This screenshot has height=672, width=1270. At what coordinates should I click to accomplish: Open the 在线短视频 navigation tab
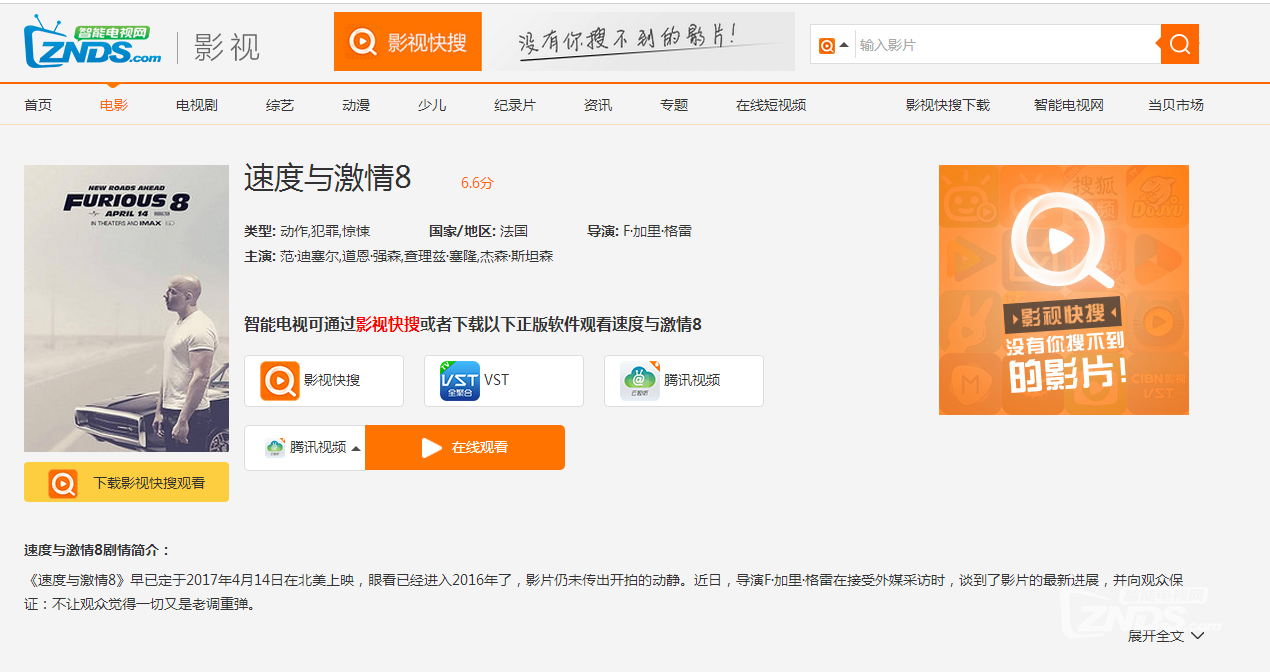coord(771,105)
